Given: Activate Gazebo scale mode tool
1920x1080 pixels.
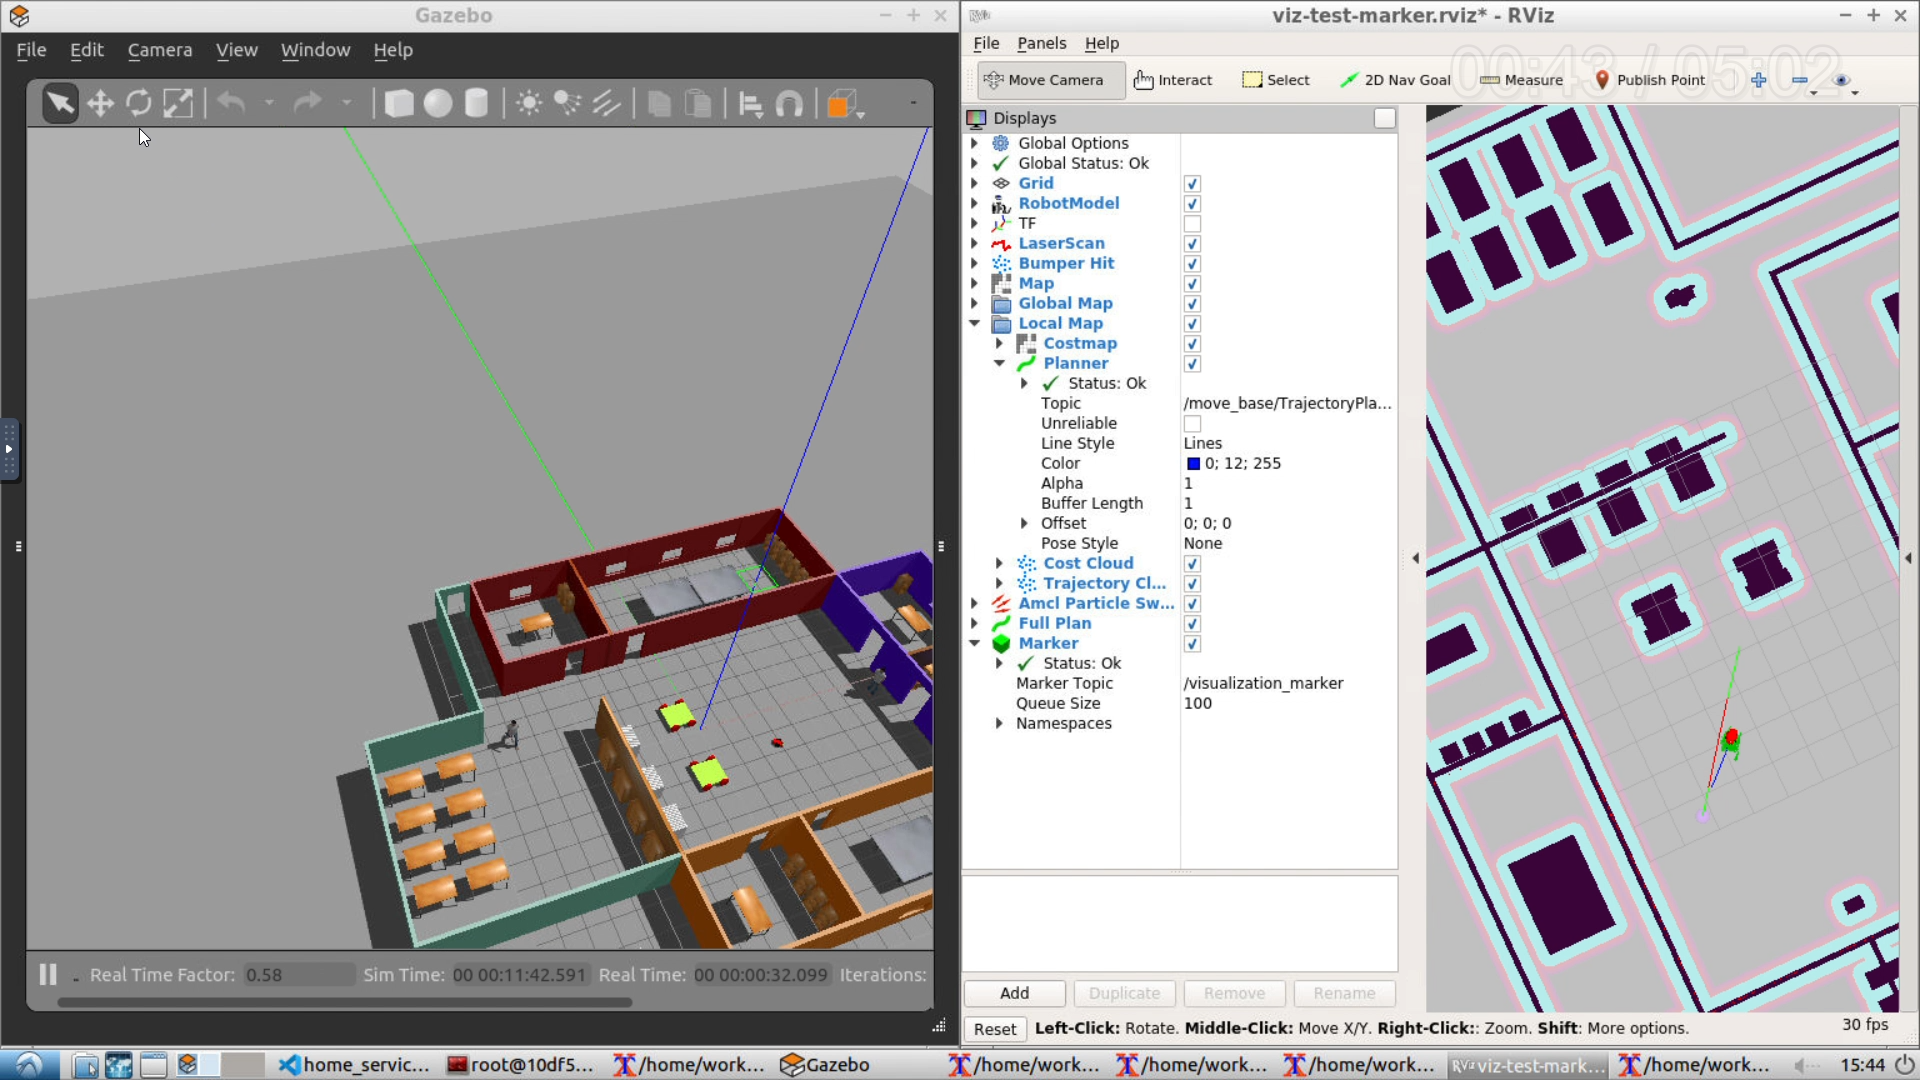Looking at the screenshot, I should (x=178, y=103).
